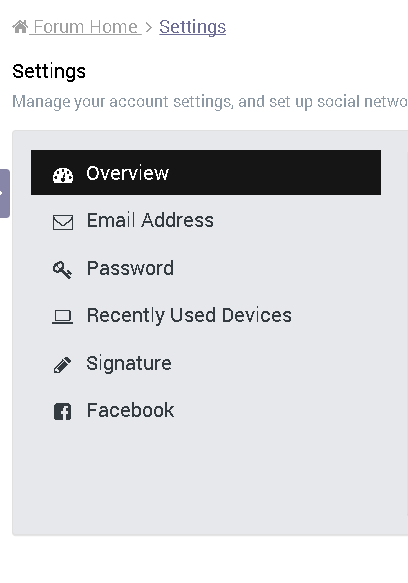
Task: Select the Overview dashboard gauge icon
Action: [63, 175]
